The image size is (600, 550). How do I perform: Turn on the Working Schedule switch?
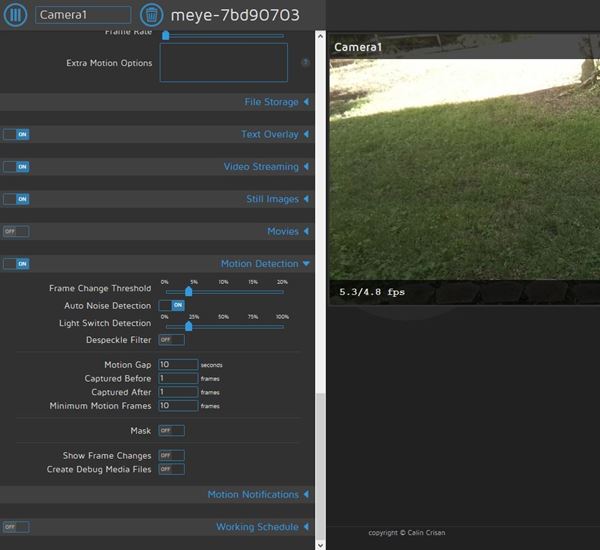pos(16,527)
